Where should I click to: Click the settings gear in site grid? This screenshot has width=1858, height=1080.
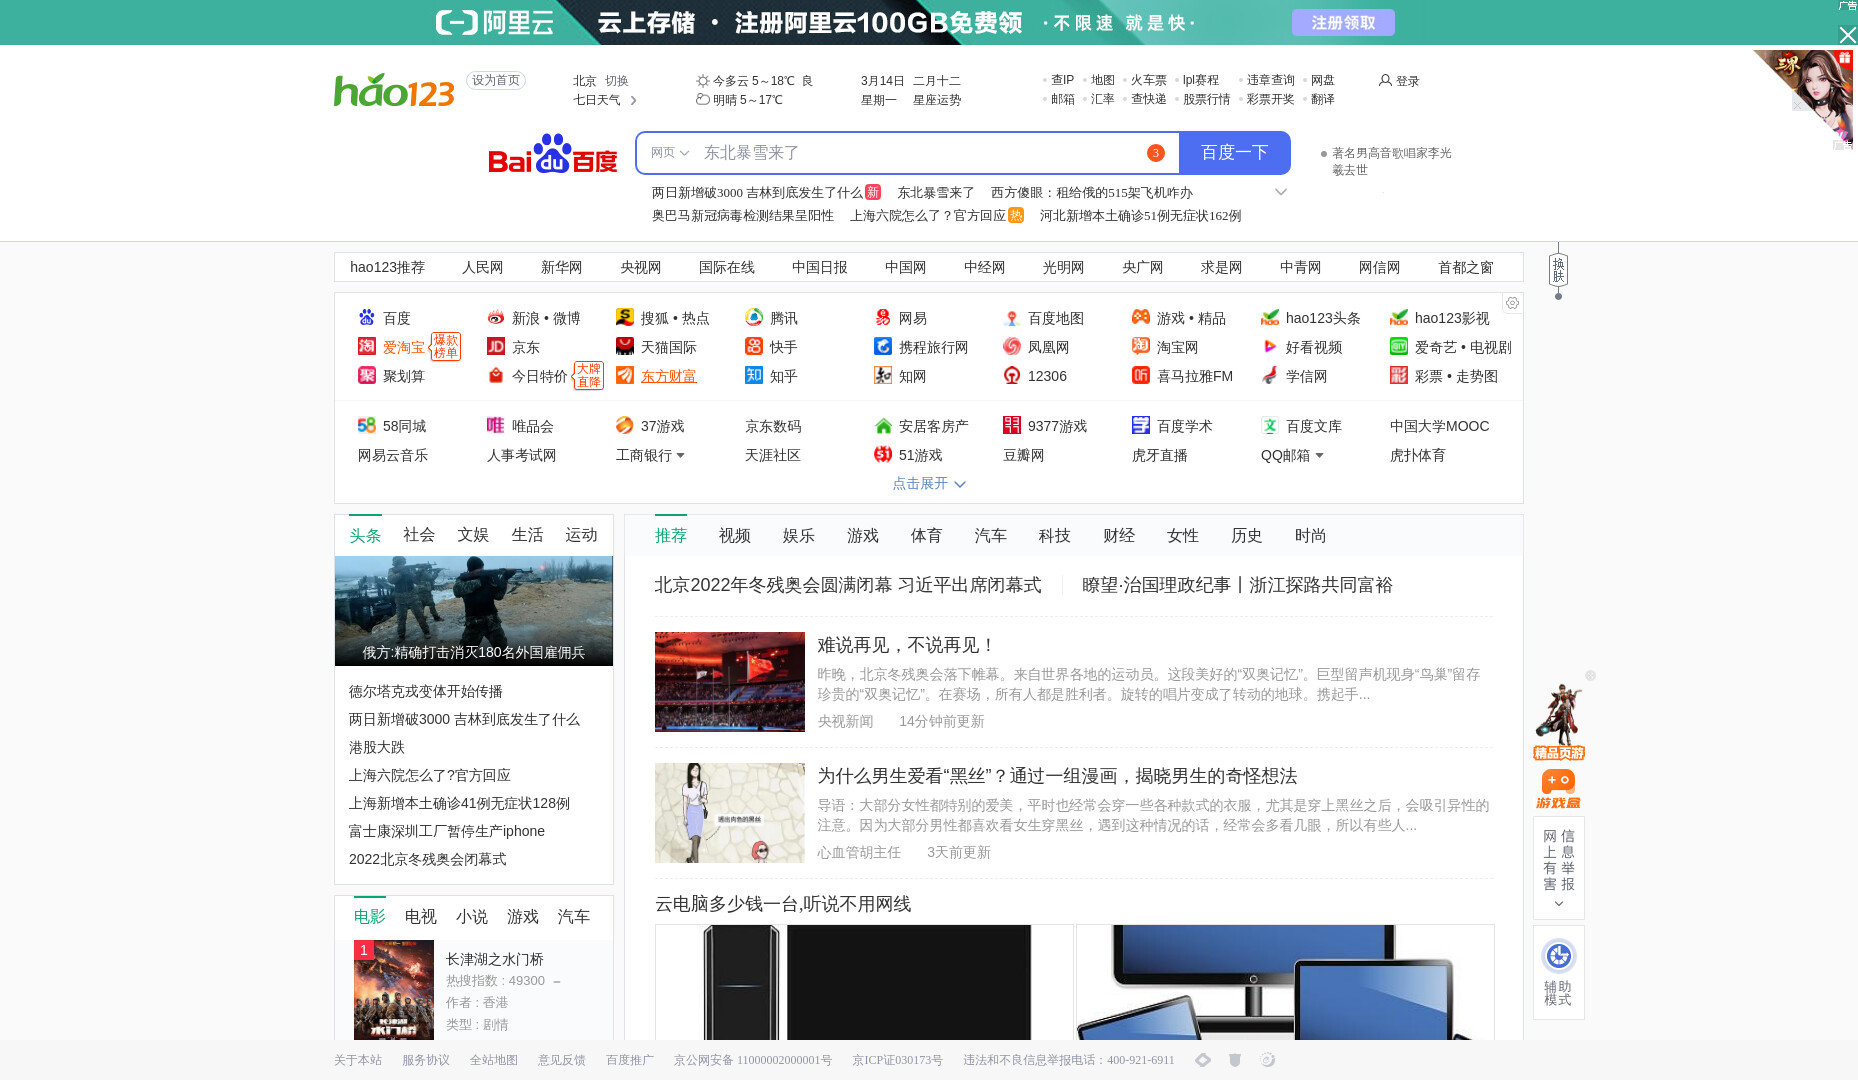tap(1512, 303)
